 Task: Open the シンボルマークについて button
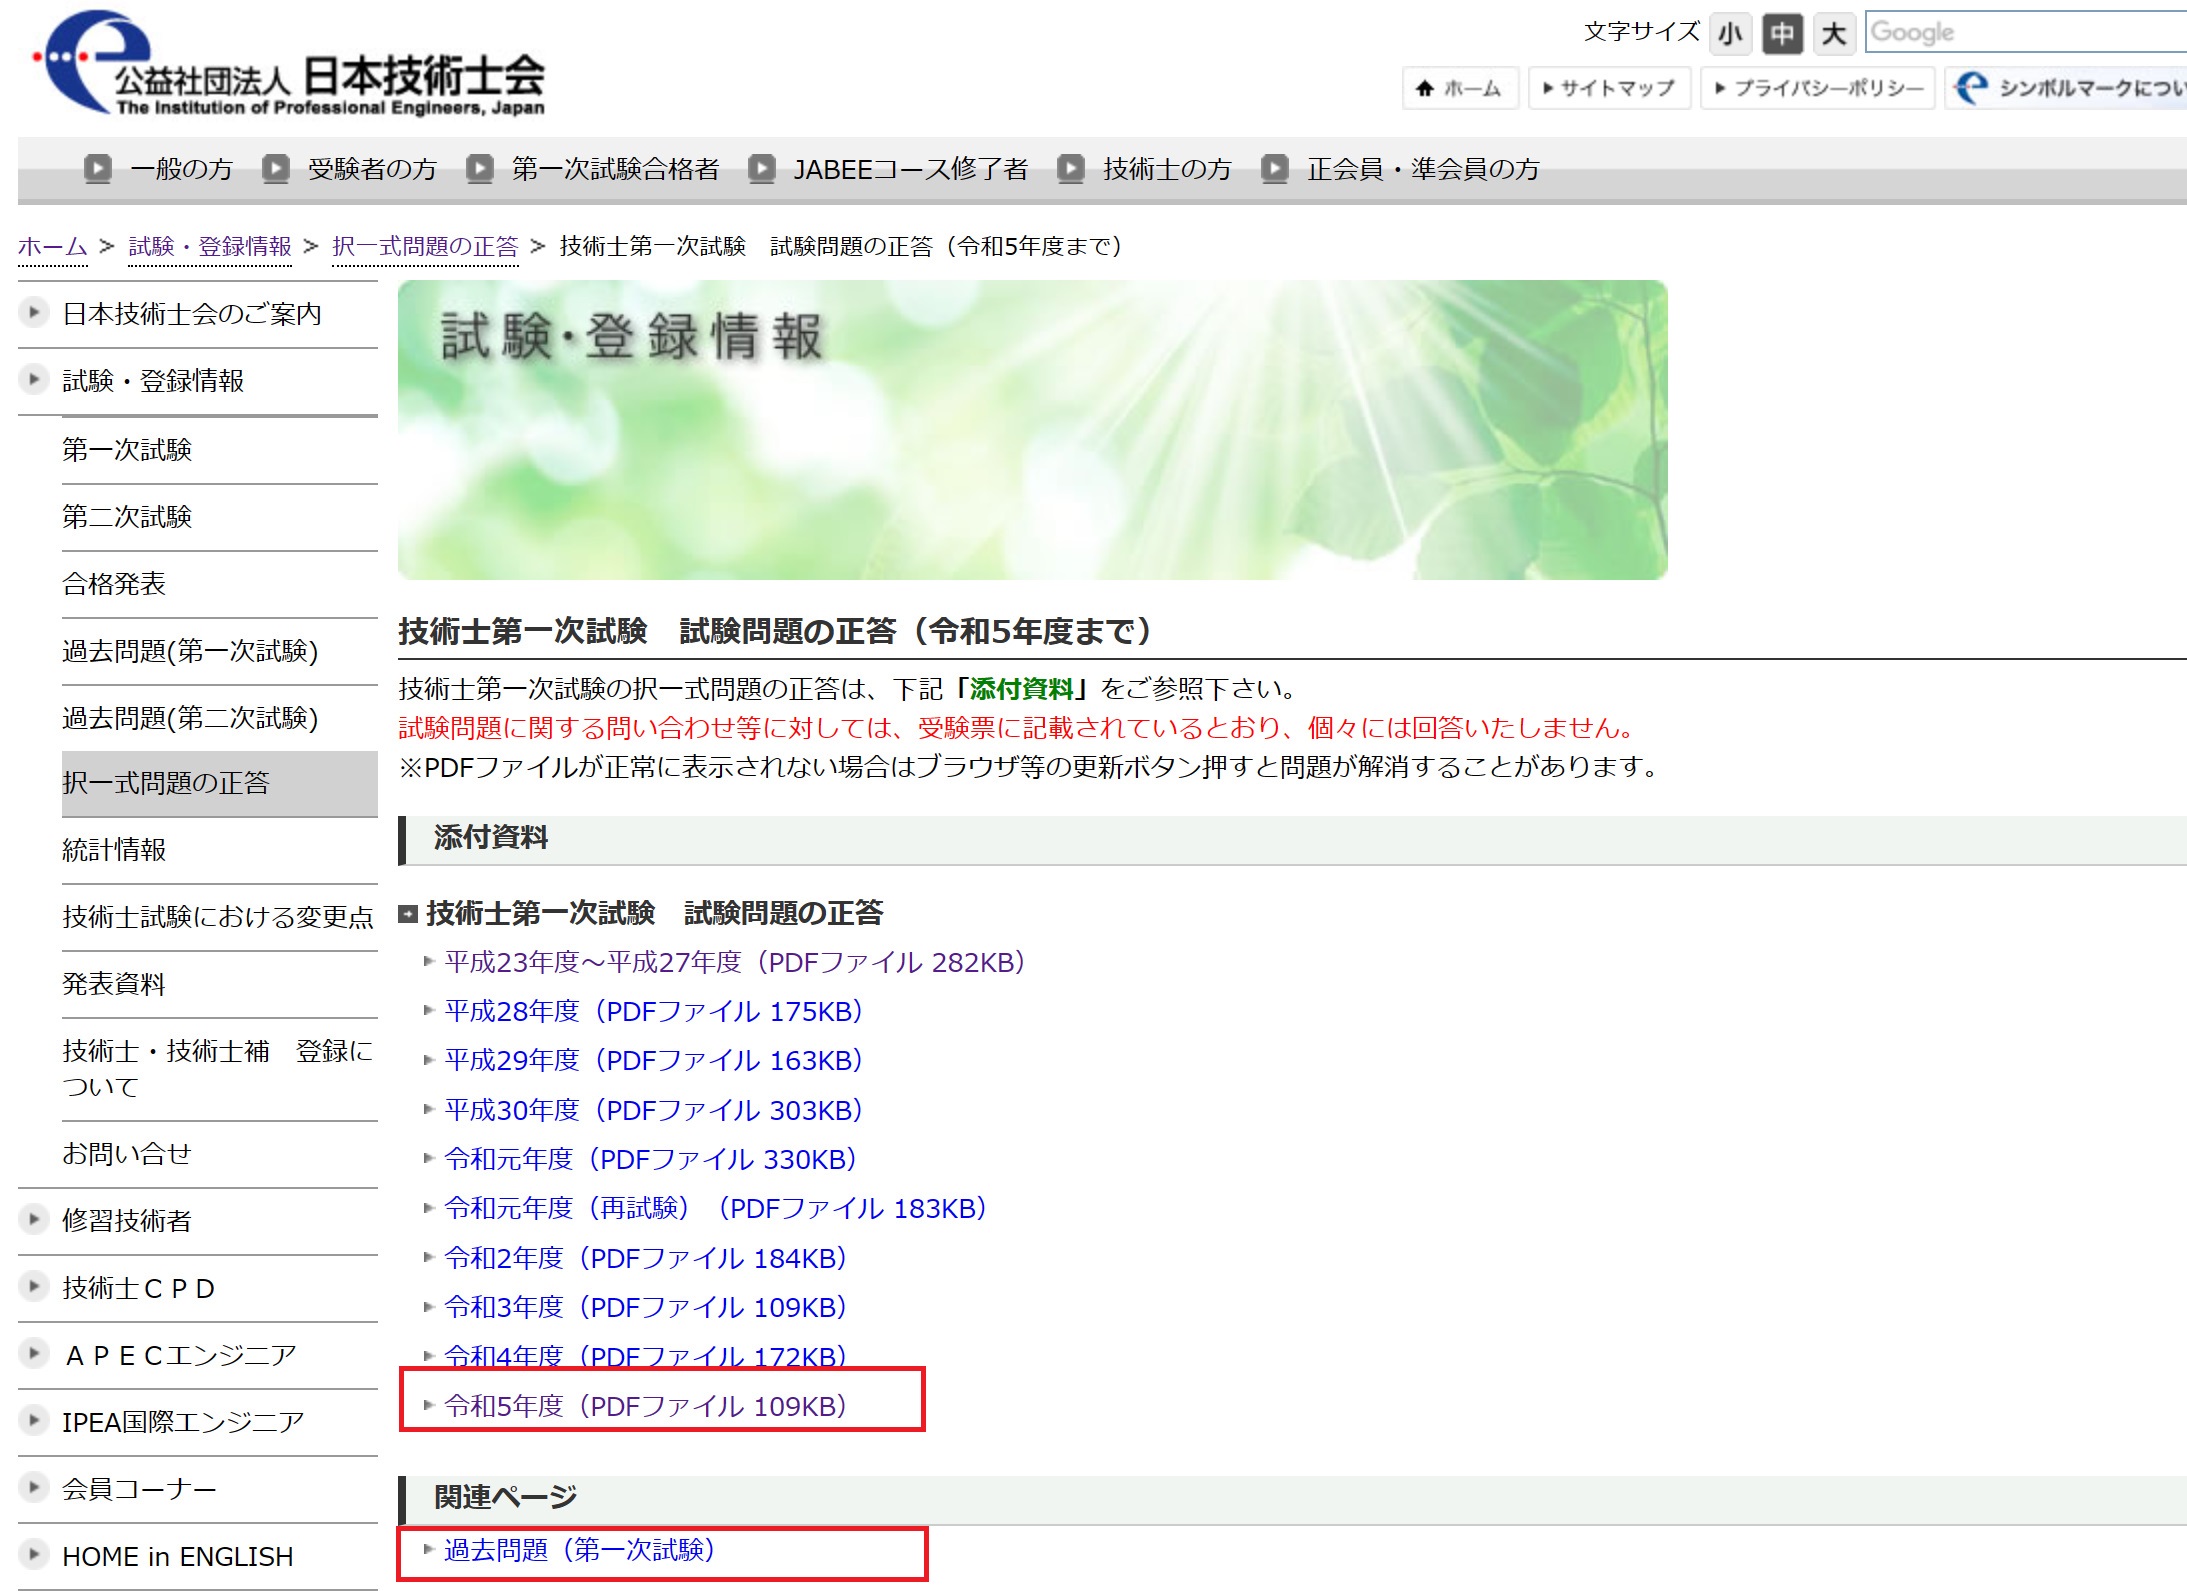click(2066, 88)
